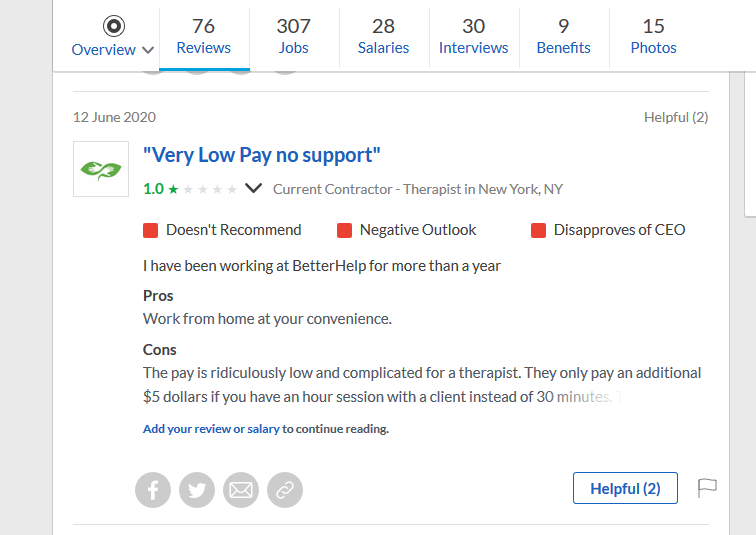This screenshot has width=756, height=535.
Task: Click the Overview target icon
Action: [x=114, y=26]
